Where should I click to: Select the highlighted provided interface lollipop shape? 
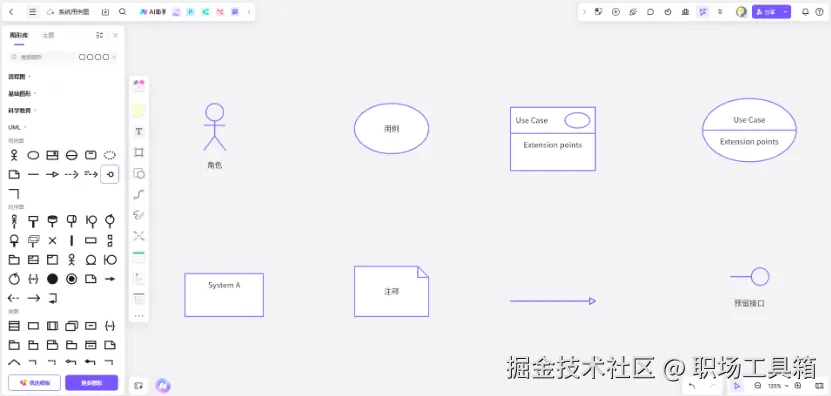tap(110, 174)
